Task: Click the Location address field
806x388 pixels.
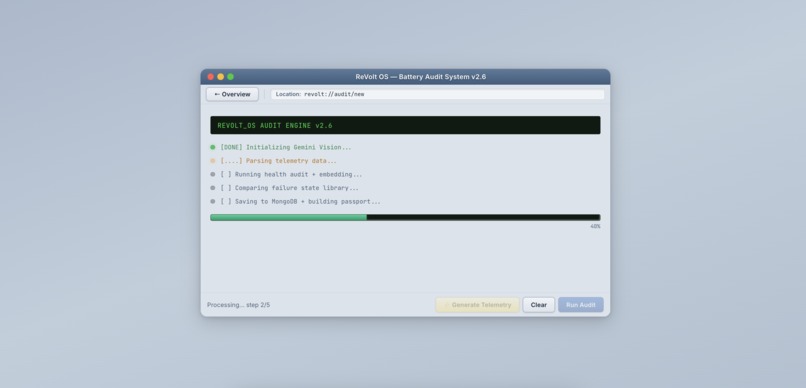Action: click(437, 95)
